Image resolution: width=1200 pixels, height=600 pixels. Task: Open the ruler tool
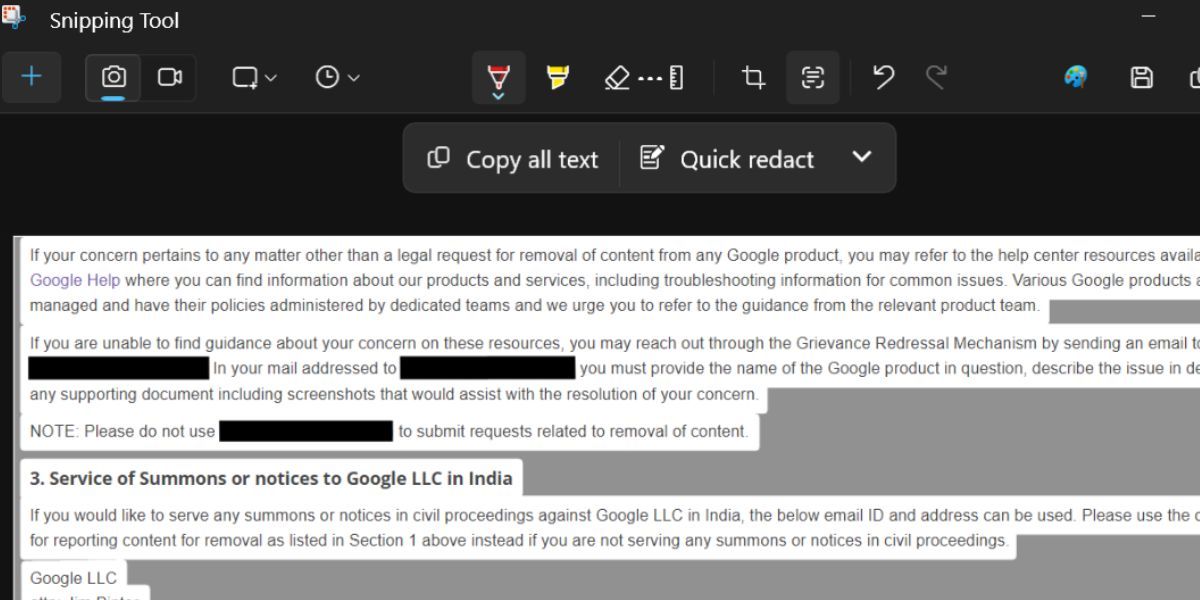[x=676, y=77]
